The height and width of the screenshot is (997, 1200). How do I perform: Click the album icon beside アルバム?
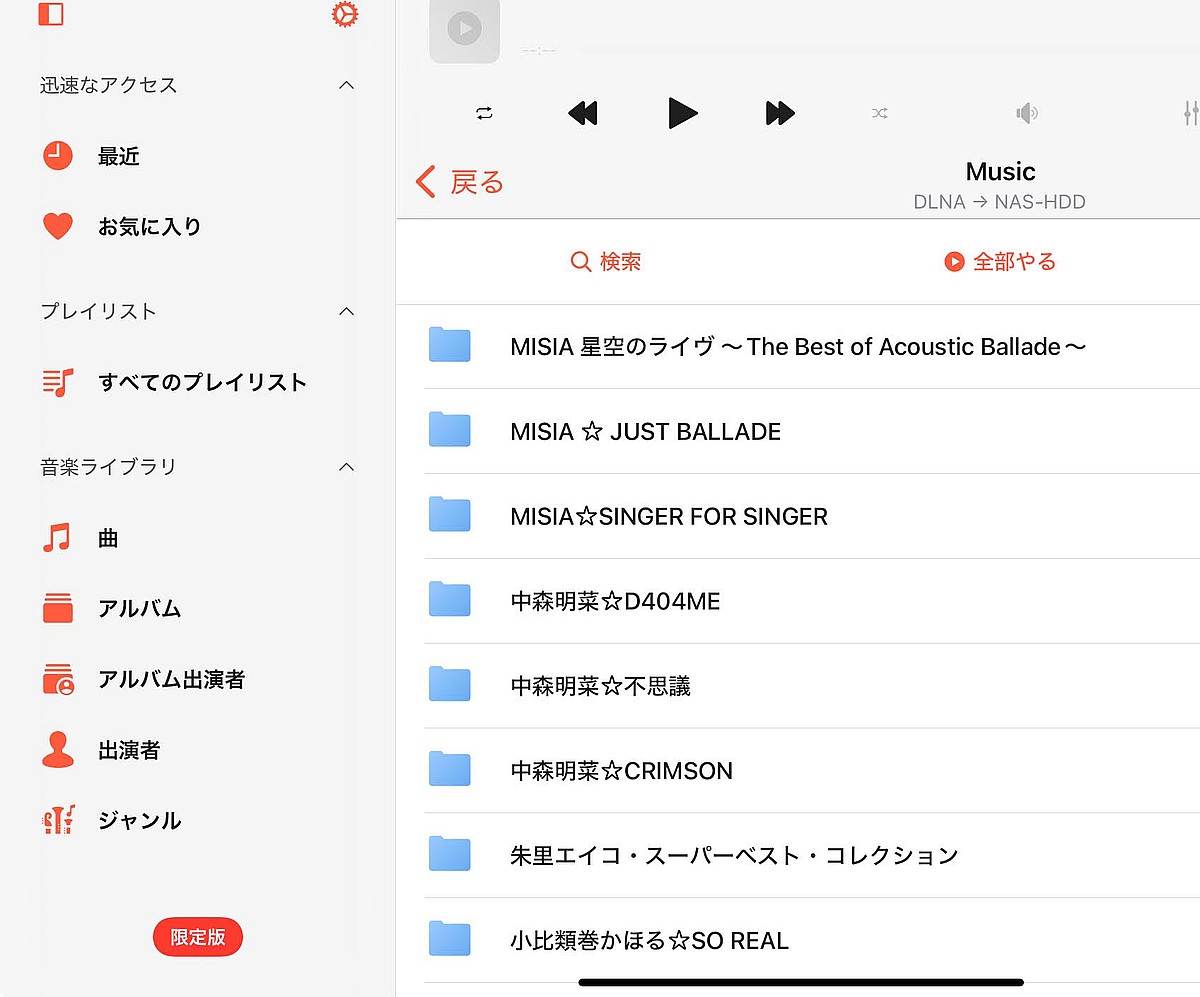tap(58, 608)
